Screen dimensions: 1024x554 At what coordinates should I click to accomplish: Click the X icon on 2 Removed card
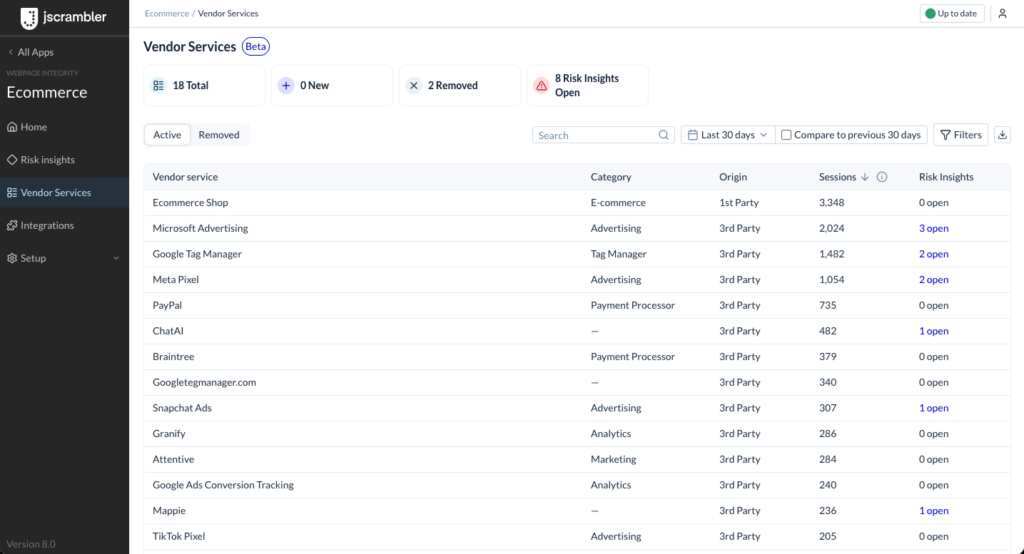tap(413, 86)
